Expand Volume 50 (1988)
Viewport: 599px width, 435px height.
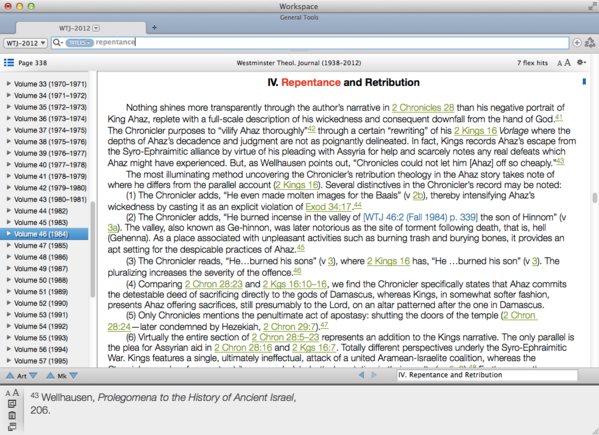9,280
